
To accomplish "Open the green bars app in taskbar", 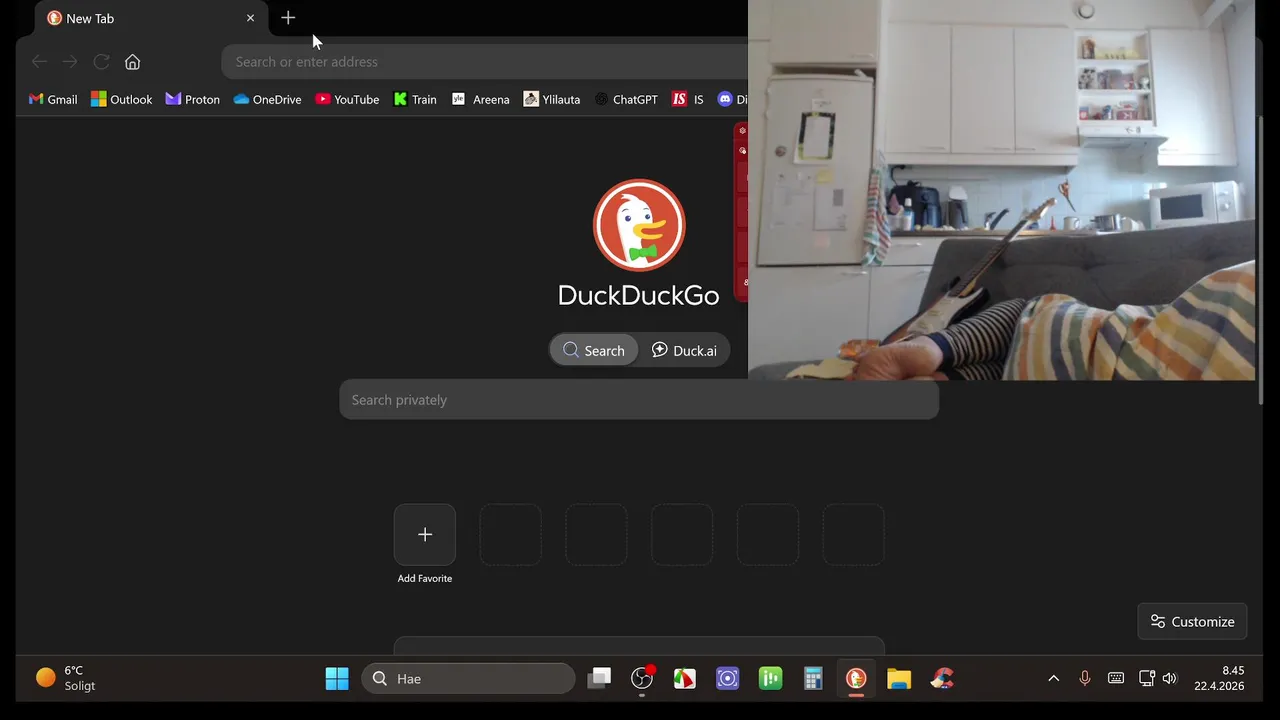I will point(770,679).
